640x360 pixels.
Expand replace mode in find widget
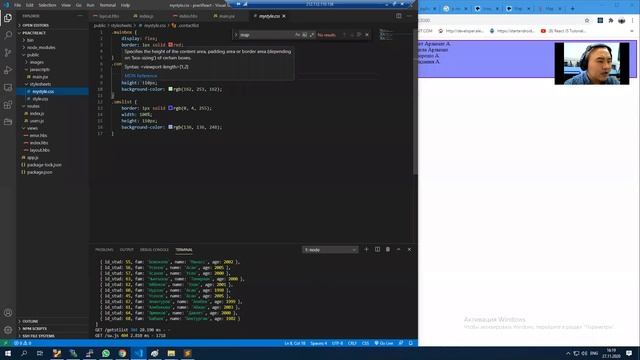tap(236, 35)
